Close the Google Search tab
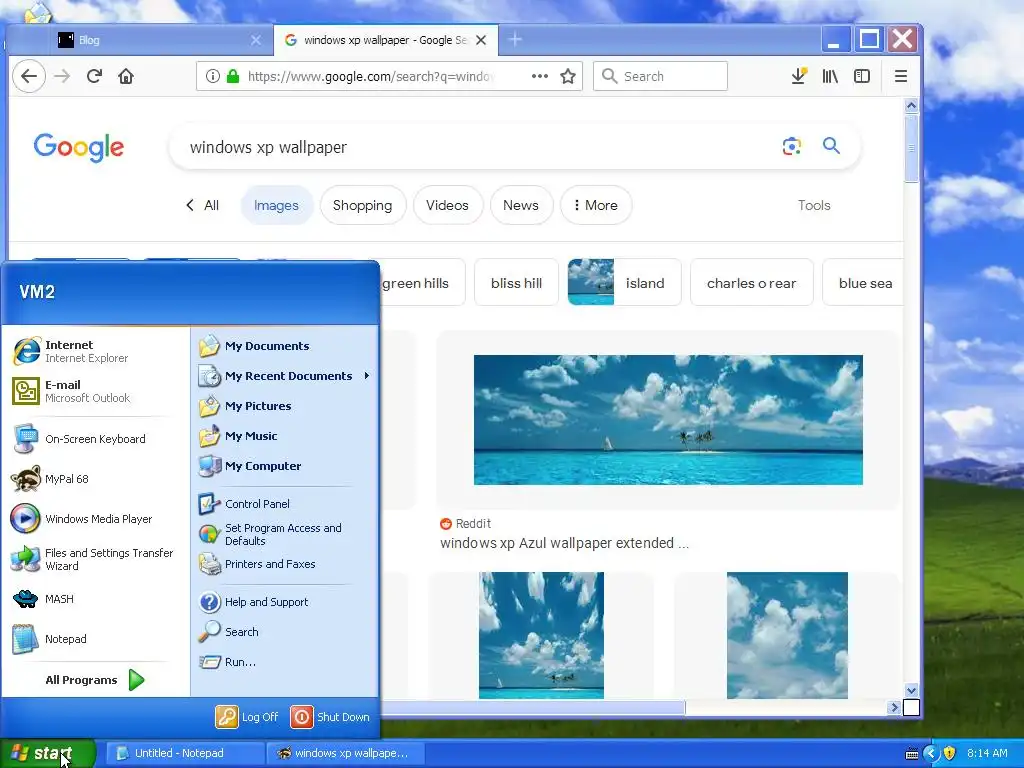1024x768 pixels. point(481,40)
